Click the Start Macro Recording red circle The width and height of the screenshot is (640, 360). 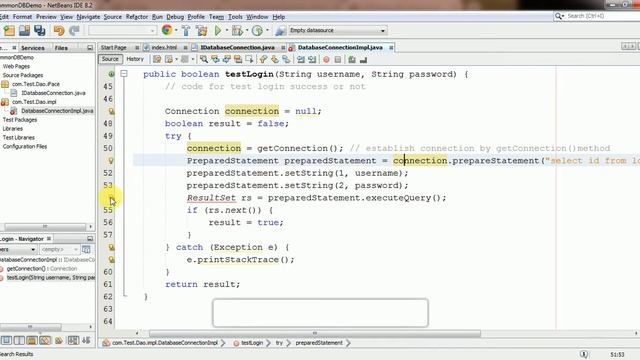tap(326, 60)
